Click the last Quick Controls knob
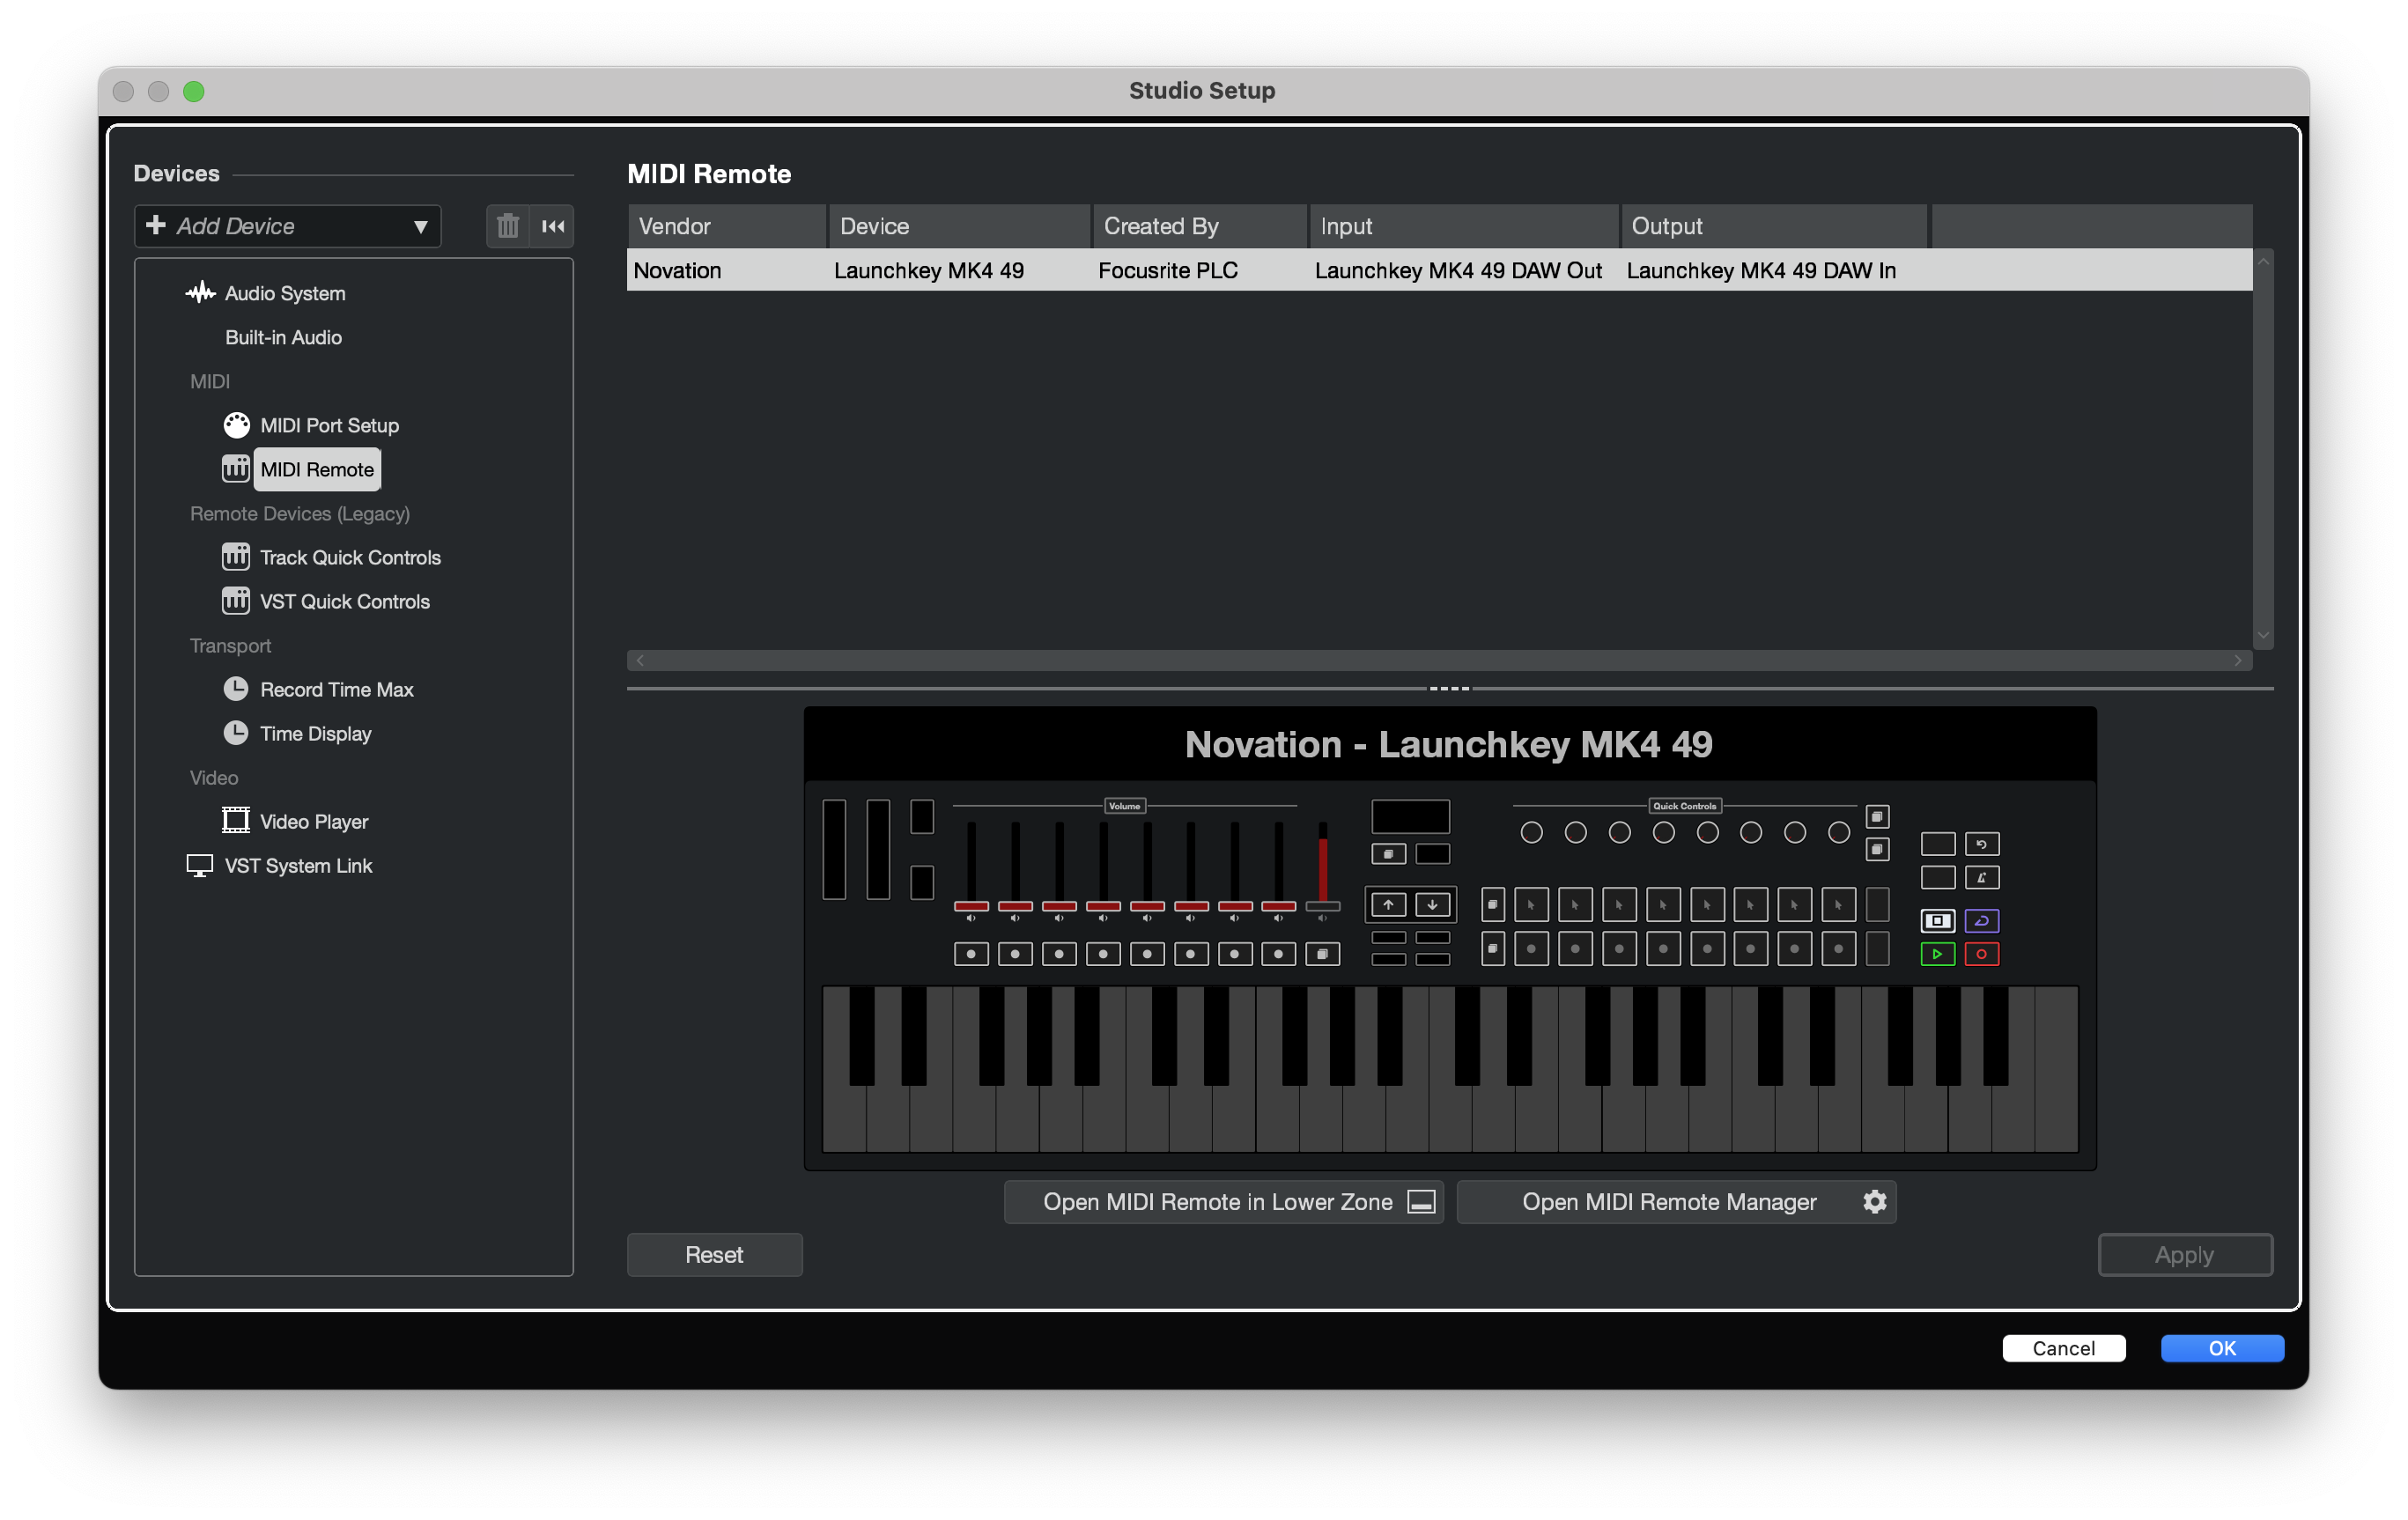Screen dimensions: 2408x1520 tap(1838, 832)
